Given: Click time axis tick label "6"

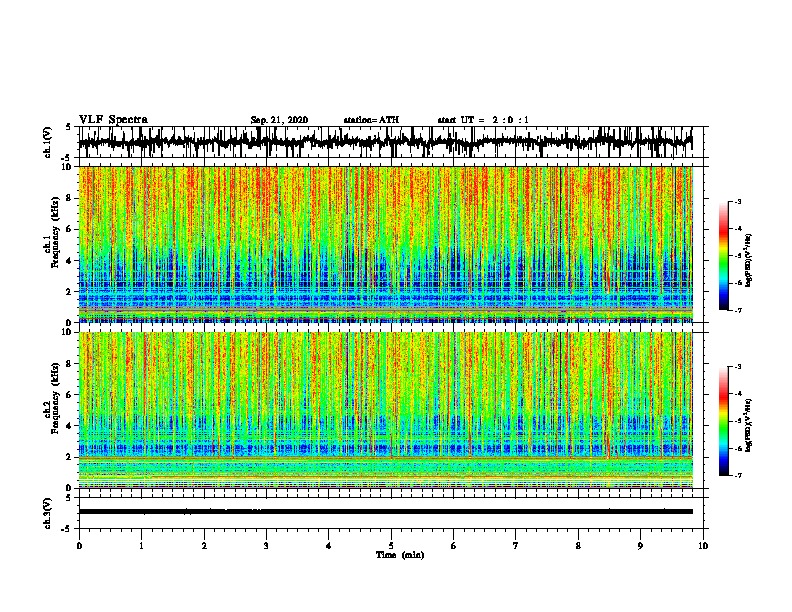Looking at the screenshot, I should click(x=453, y=546).
